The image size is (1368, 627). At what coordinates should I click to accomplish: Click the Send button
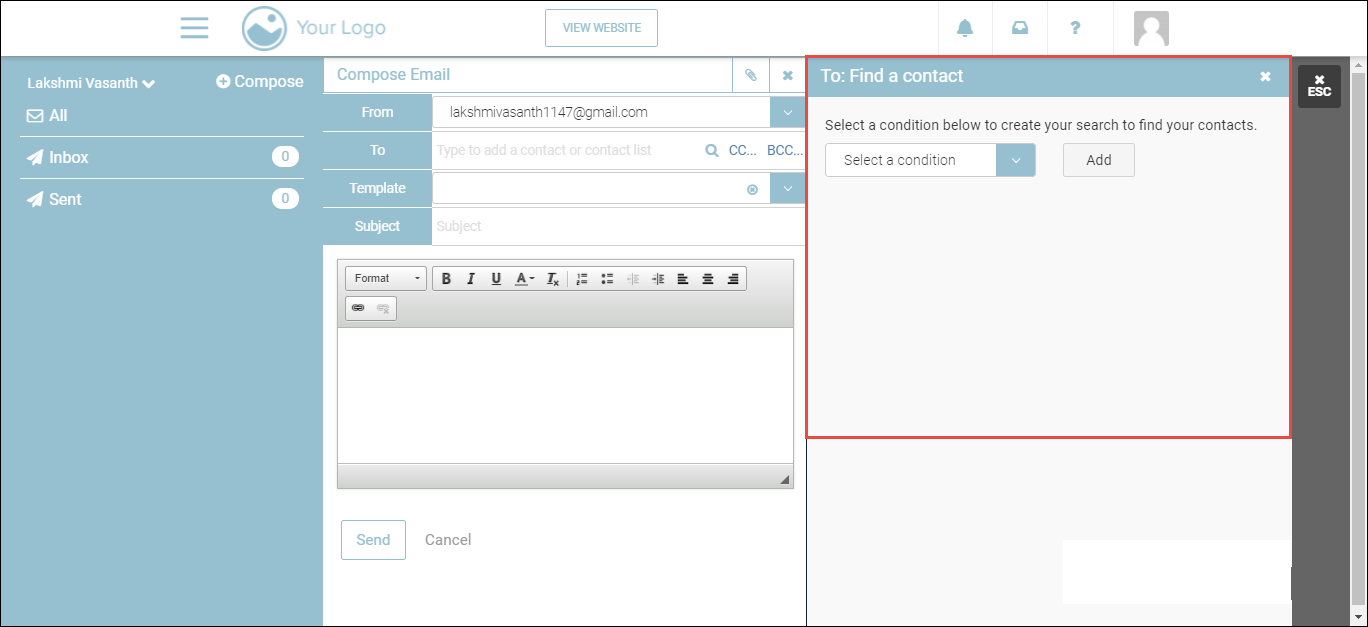click(373, 540)
